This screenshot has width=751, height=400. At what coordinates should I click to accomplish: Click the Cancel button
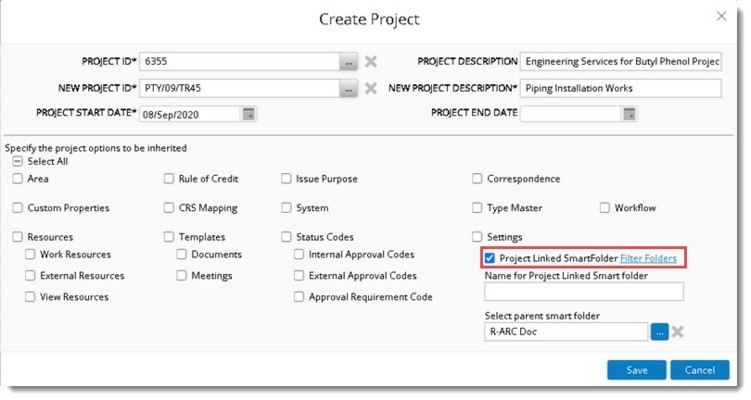pyautogui.click(x=700, y=370)
